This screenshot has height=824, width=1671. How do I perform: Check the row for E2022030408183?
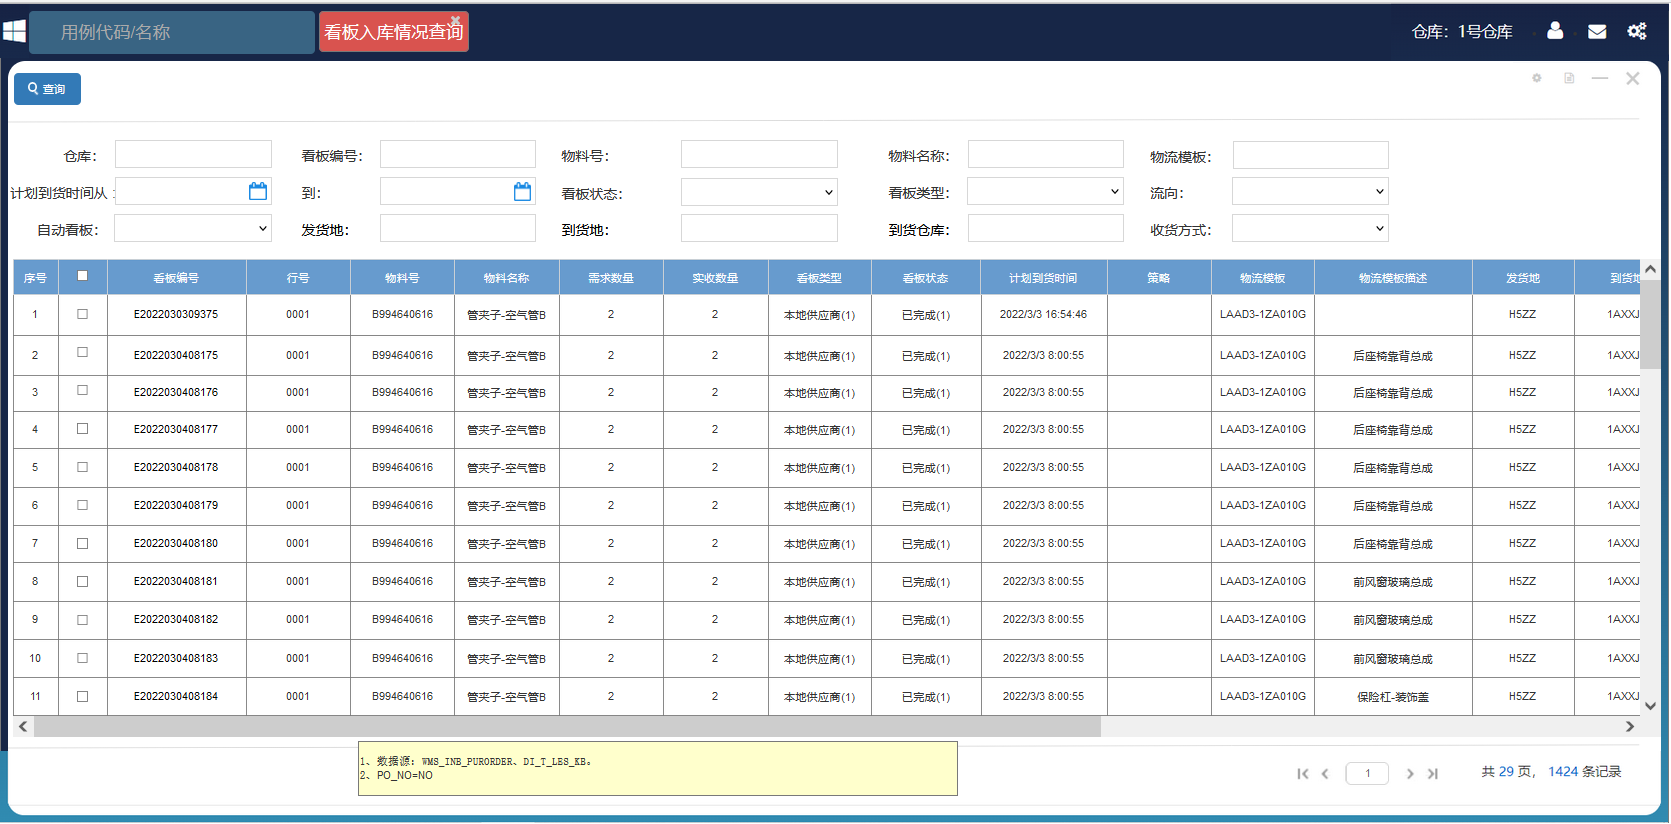tap(83, 658)
